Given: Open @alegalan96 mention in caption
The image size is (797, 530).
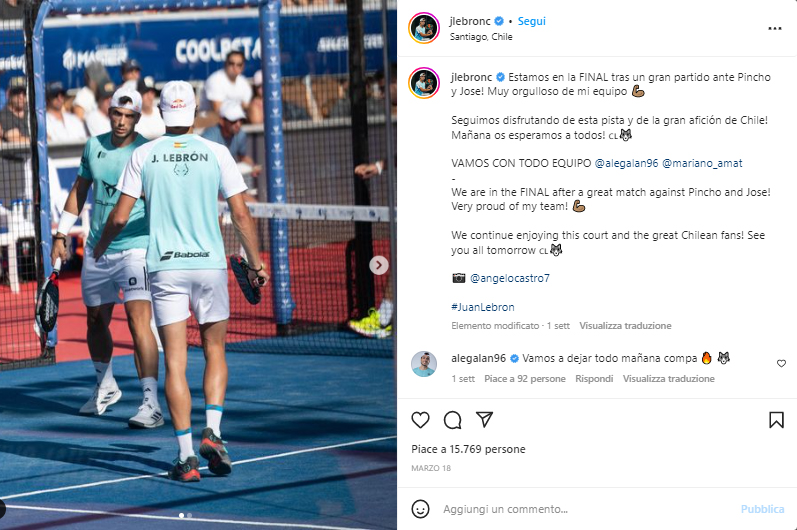Looking at the screenshot, I should tap(626, 163).
